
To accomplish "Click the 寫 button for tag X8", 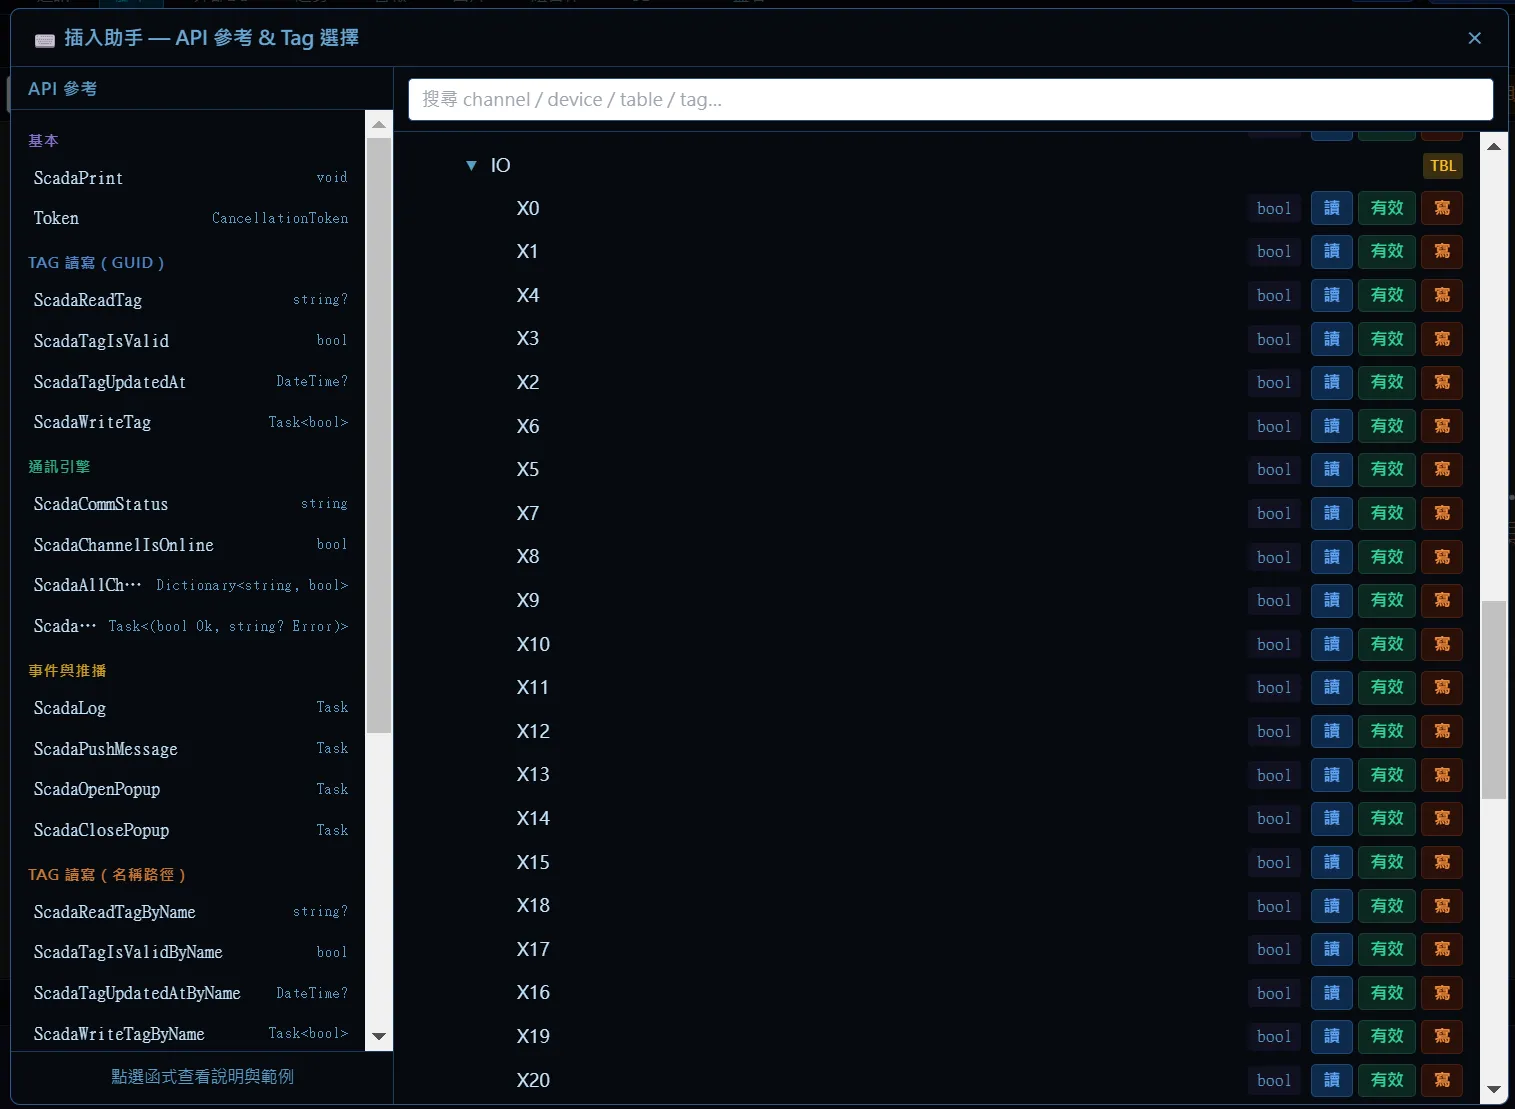I will (1441, 557).
